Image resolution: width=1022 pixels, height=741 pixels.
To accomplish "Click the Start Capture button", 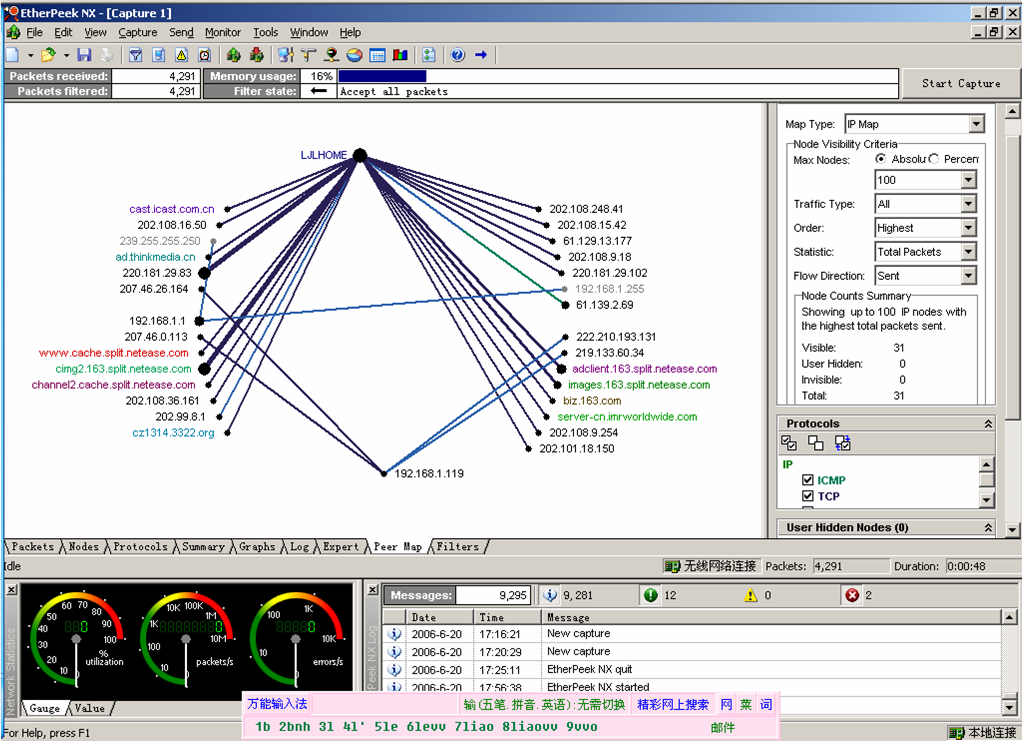I will [x=960, y=83].
